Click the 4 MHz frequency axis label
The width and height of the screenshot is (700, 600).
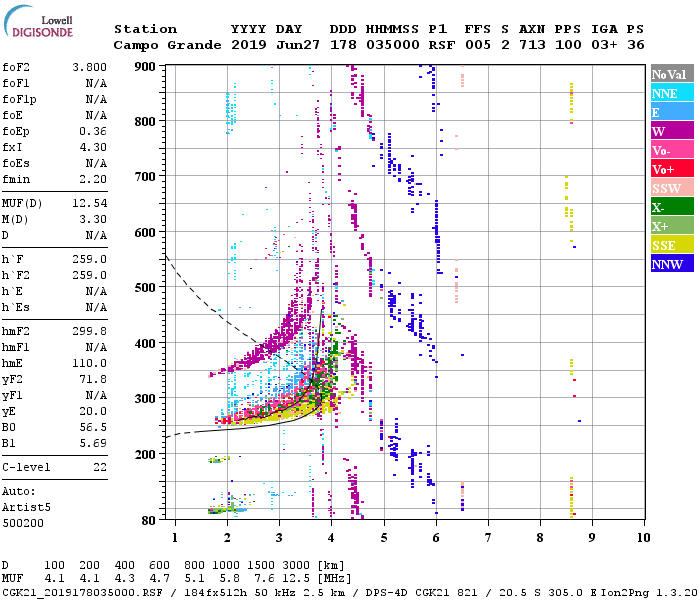click(x=331, y=538)
